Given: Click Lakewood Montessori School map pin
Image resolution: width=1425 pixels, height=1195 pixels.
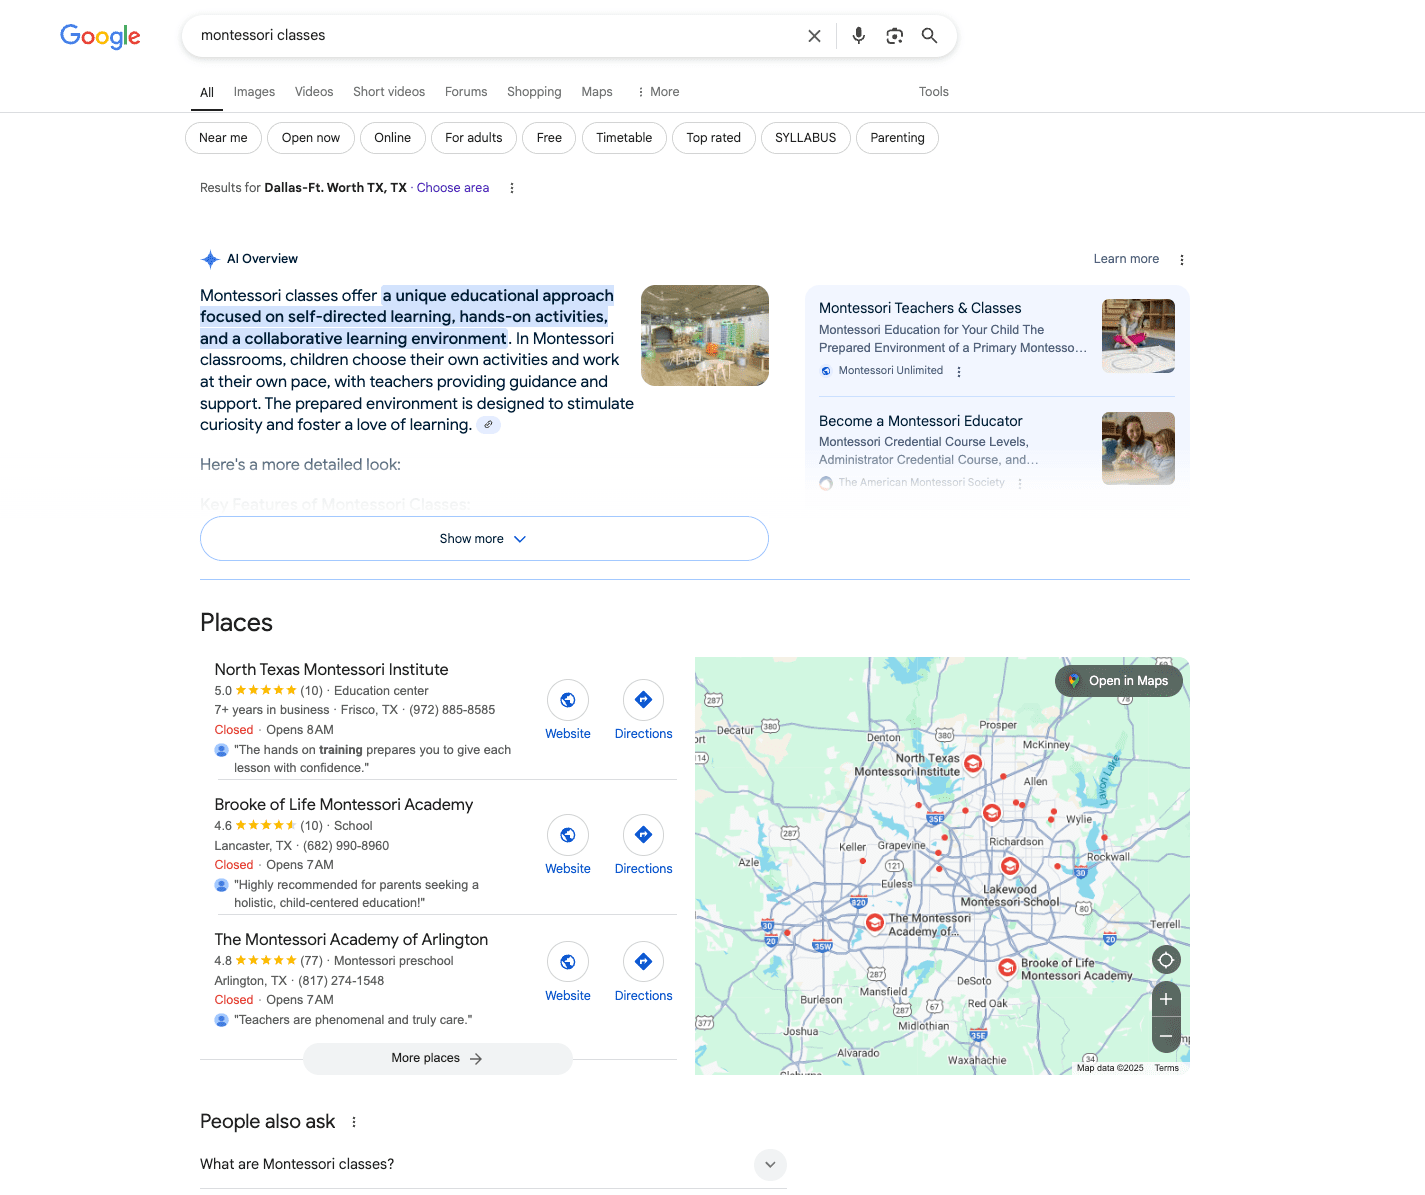Looking at the screenshot, I should pos(1010,866).
